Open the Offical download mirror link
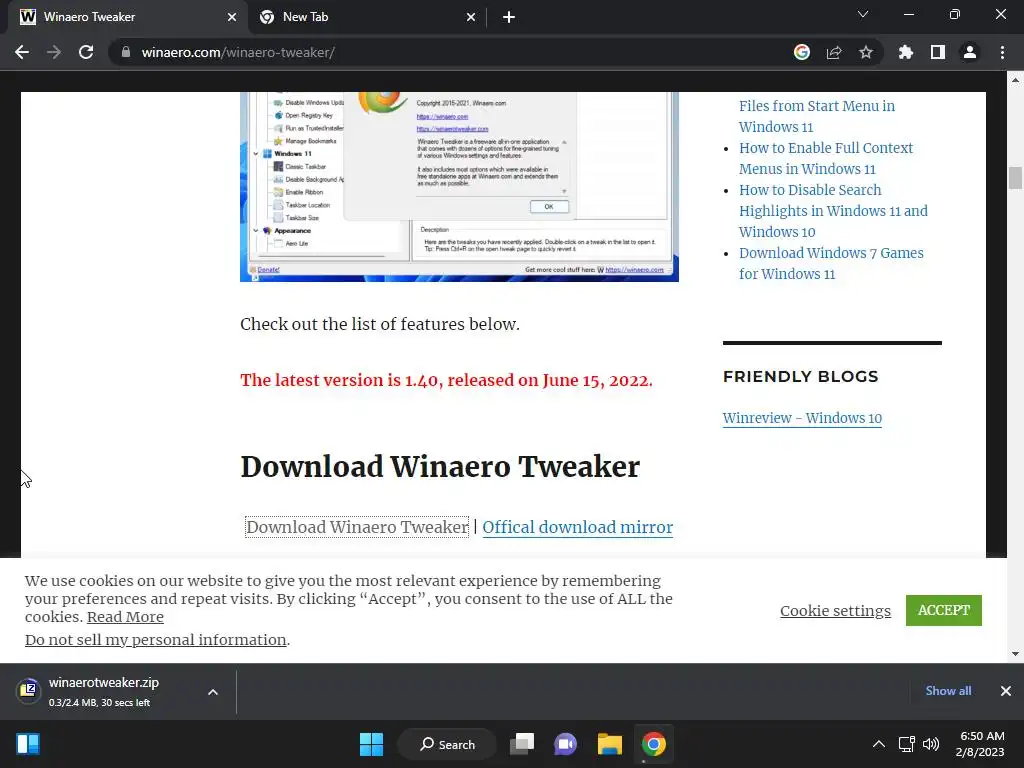Screen dimensions: 1024x768 [577, 527]
